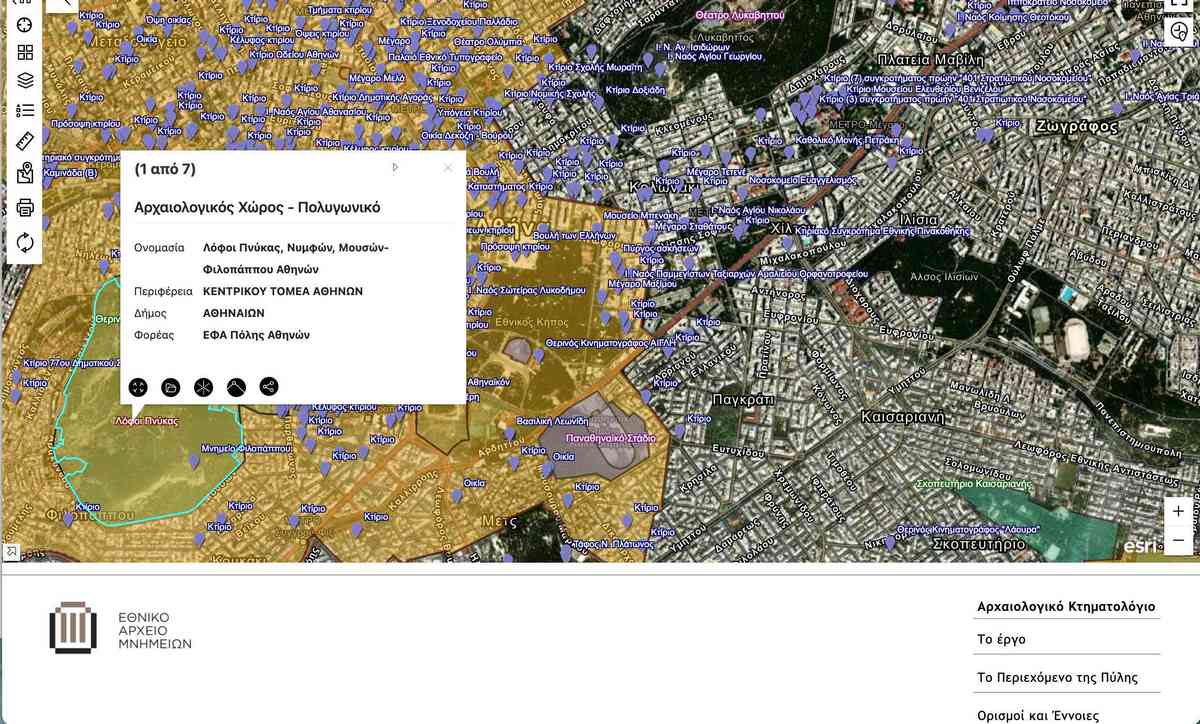
Task: Zoom to feature from popup
Action: pos(139,387)
